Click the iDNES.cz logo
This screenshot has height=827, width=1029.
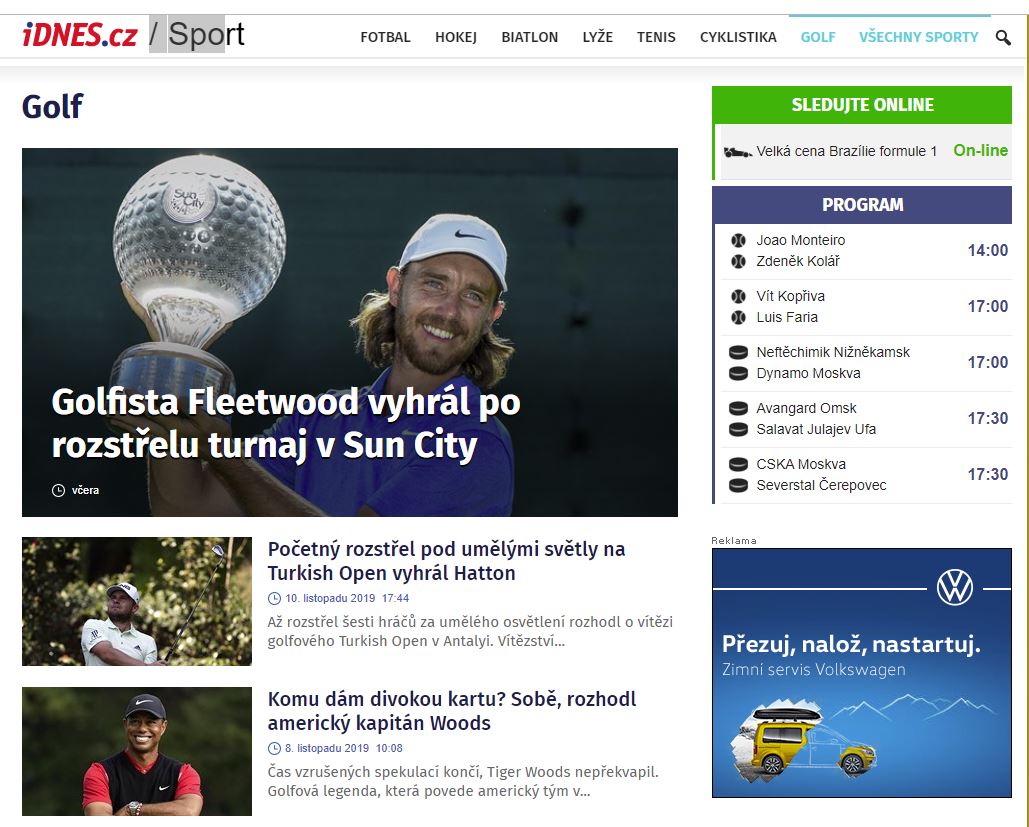tap(80, 35)
